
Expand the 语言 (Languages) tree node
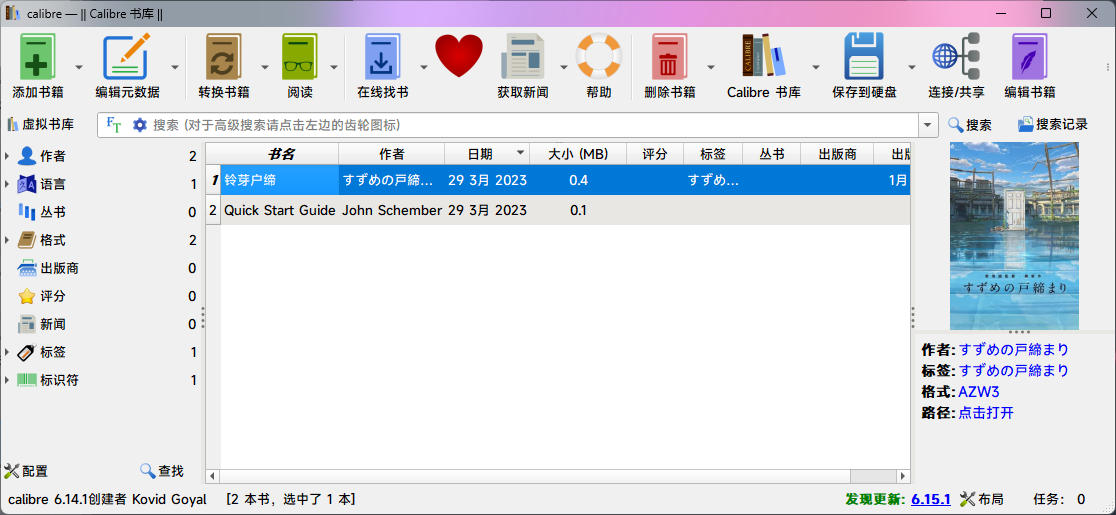click(x=7, y=184)
